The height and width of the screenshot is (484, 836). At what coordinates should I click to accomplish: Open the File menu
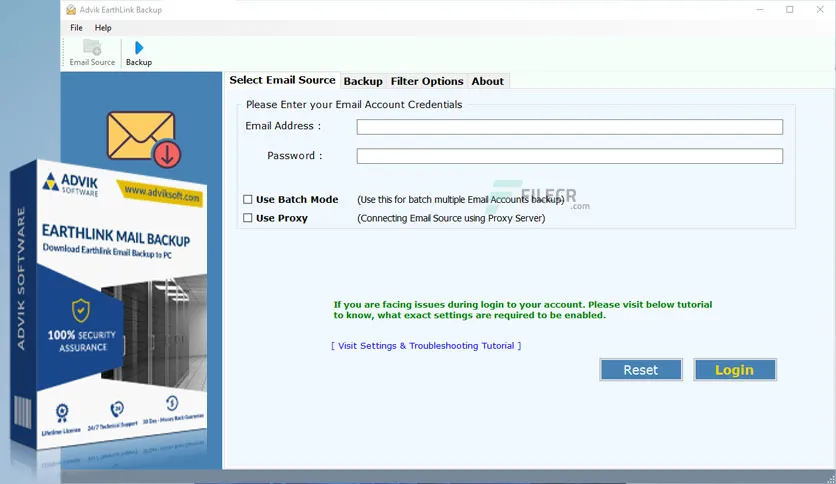coord(76,28)
